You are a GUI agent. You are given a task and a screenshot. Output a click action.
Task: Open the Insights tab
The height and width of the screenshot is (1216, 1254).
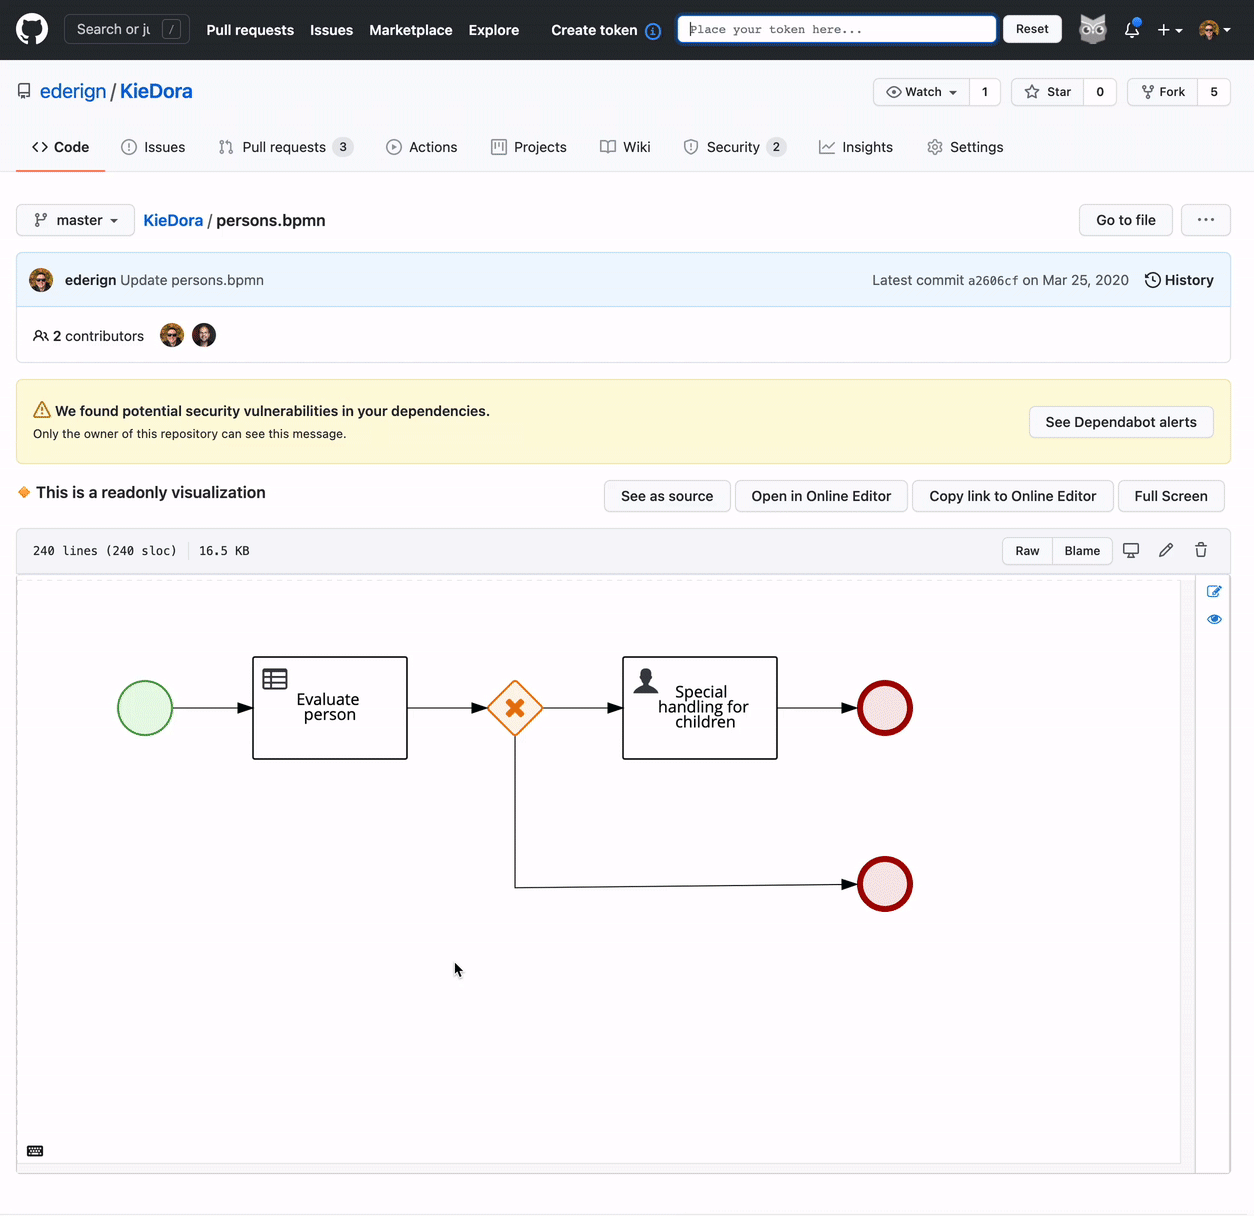point(856,147)
